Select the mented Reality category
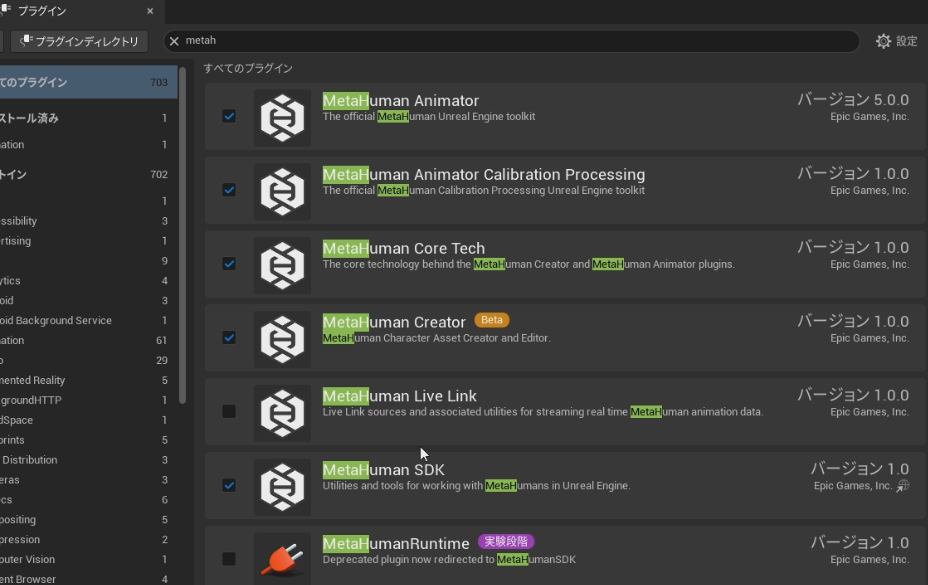Screen dimensions: 928x585 [89, 380]
